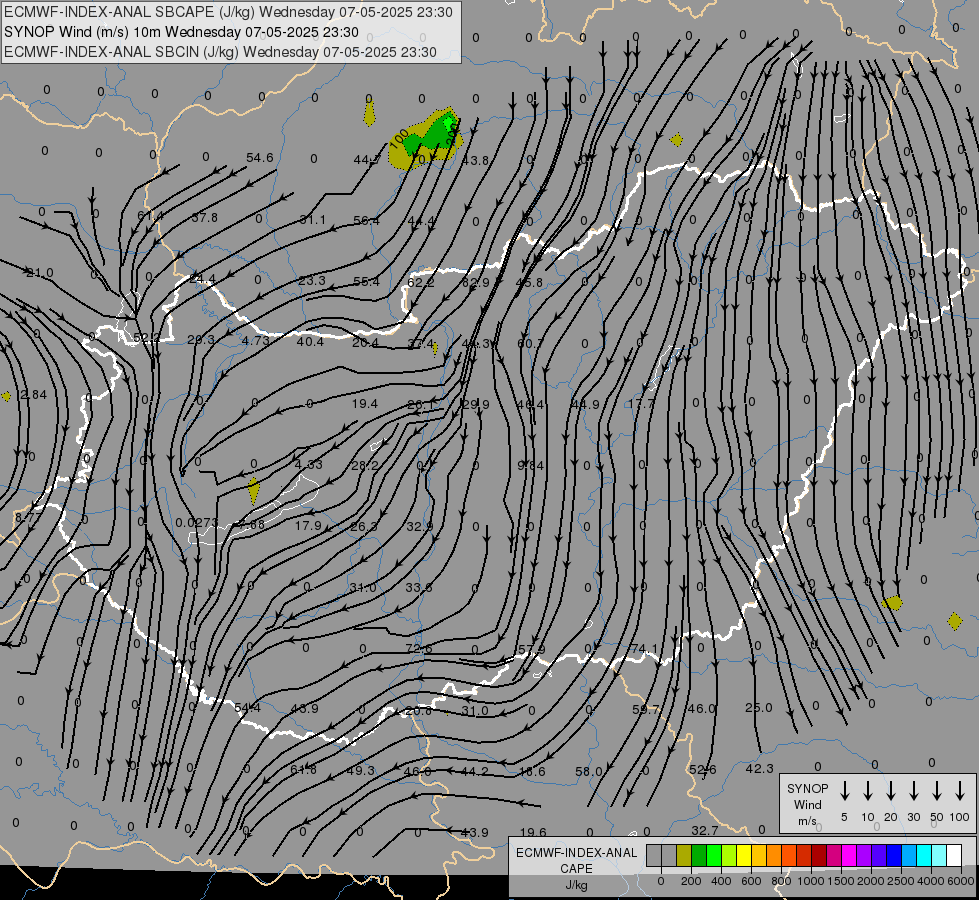Image resolution: width=979 pixels, height=900 pixels.
Task: Click the wind arrow above the 100 label
Action: point(960,791)
